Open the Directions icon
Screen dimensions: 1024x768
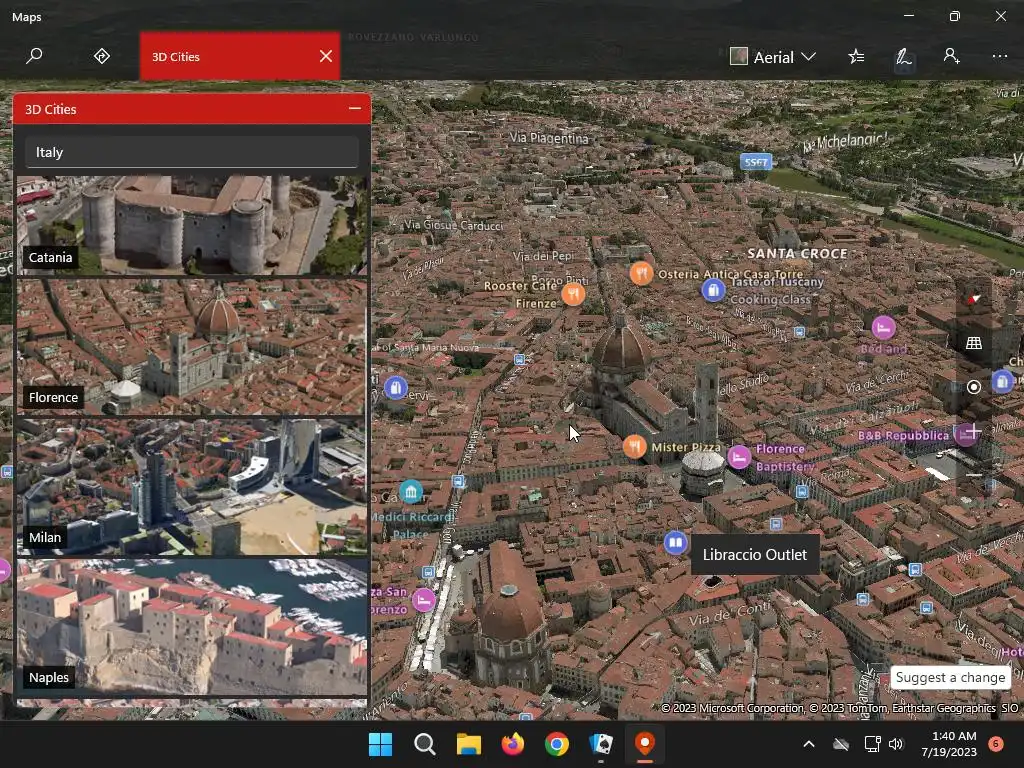click(102, 56)
